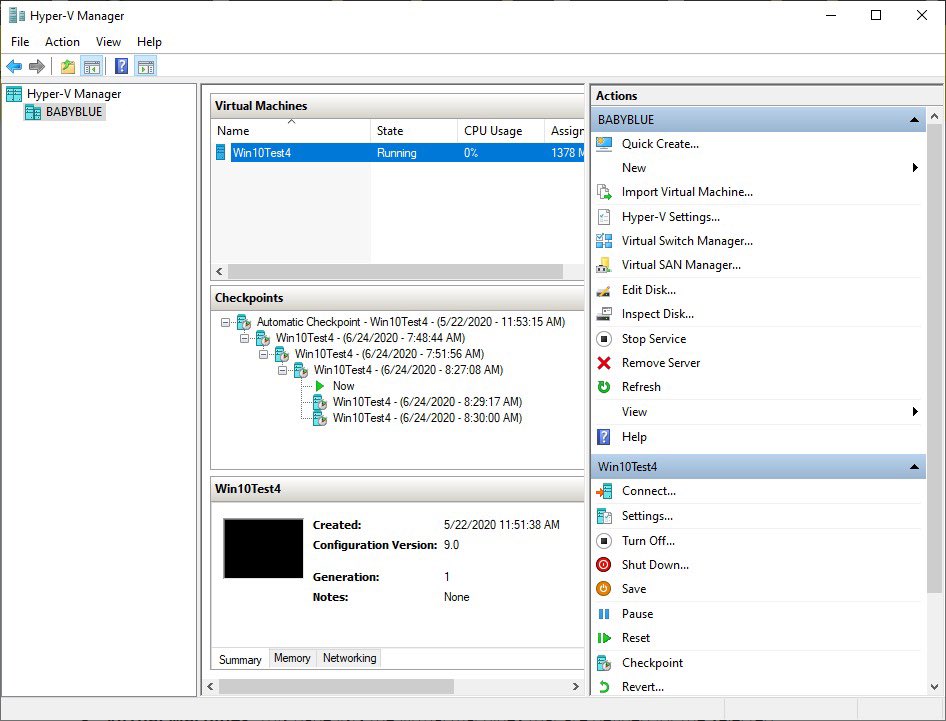This screenshot has height=721, width=946.
Task: Pause the Win10Test4 virtual machine
Action: [637, 614]
